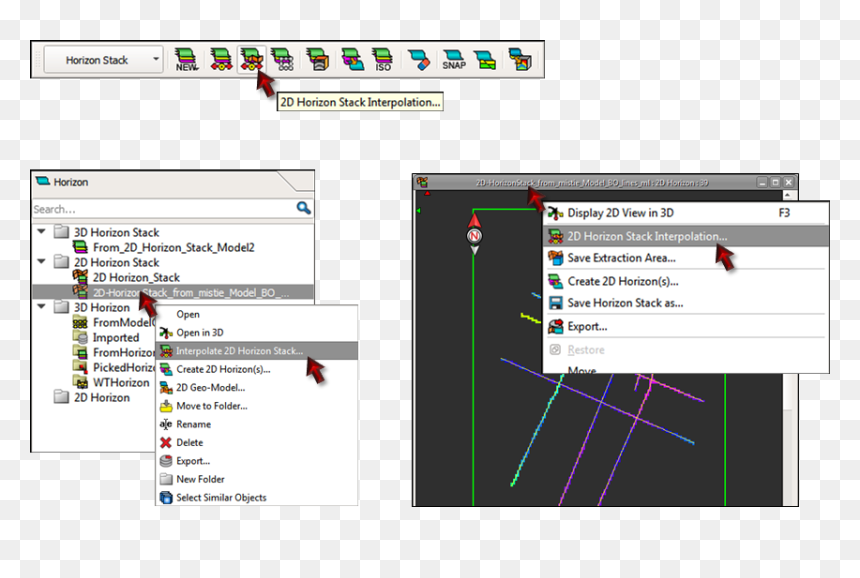Click the horizon stack icon with orange cube
The height and width of the screenshot is (578, 860).
[x=318, y=59]
